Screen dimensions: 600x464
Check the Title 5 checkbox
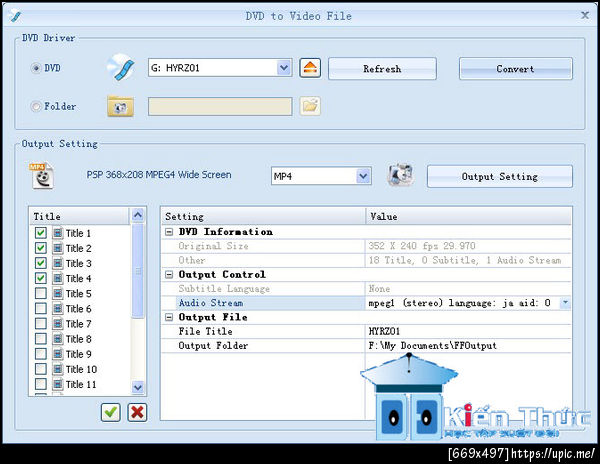coord(41,293)
